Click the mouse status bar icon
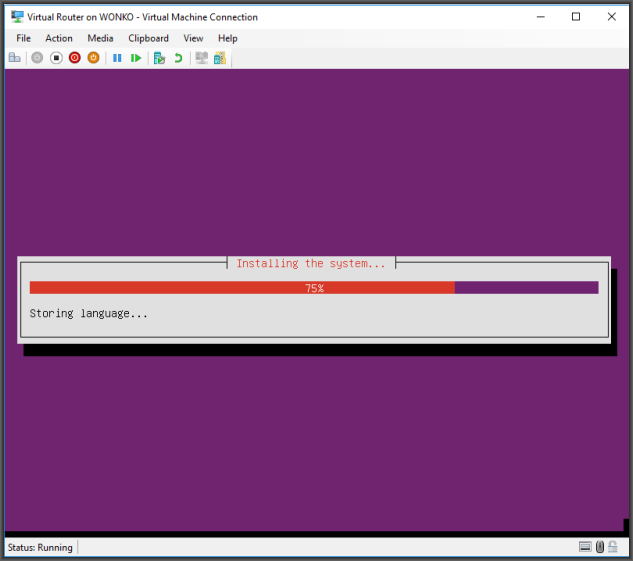Image resolution: width=633 pixels, height=561 pixels. [x=600, y=547]
